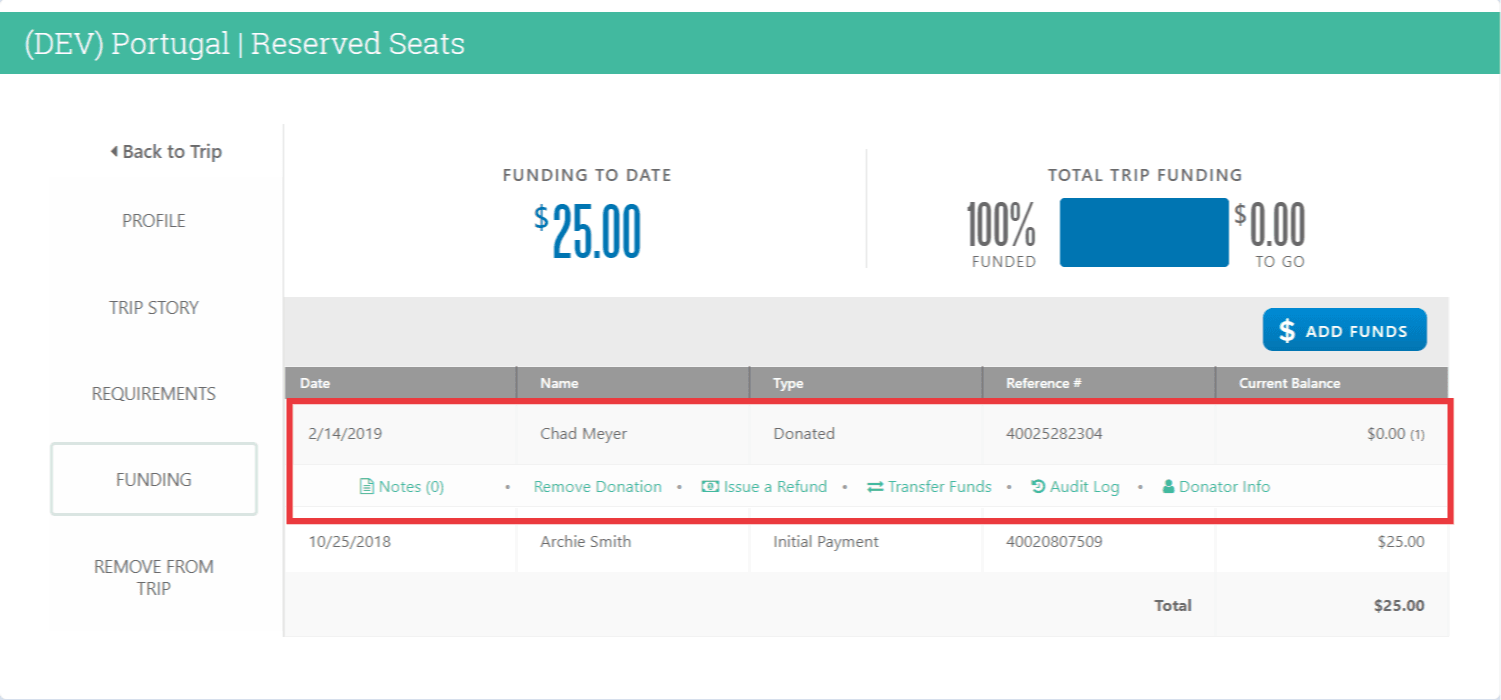Viewport: 1501px width, 700px height.
Task: Click the (DEV) Portugal Reserved Seats title
Action: pyautogui.click(x=245, y=44)
